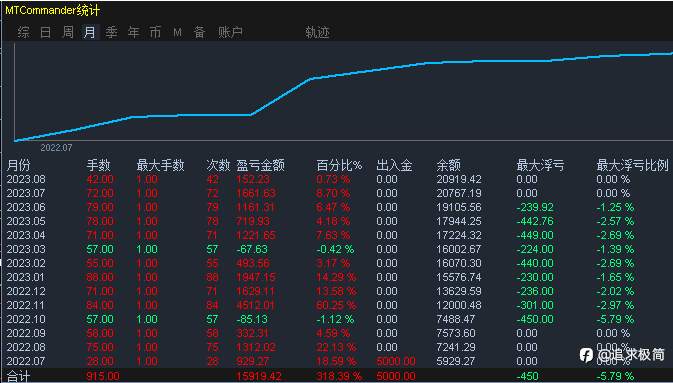
Task: Click the total lots 915.00
Action: (x=103, y=377)
